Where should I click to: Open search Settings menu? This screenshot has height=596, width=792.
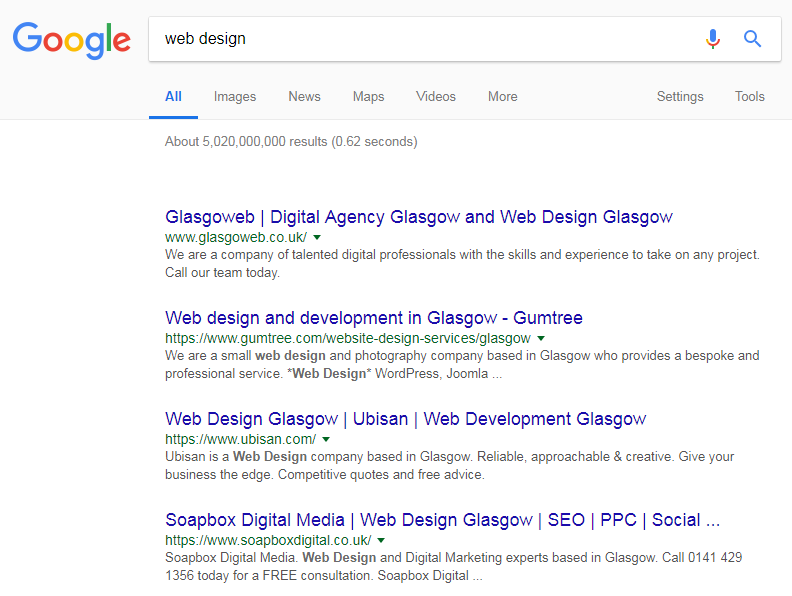click(x=680, y=96)
